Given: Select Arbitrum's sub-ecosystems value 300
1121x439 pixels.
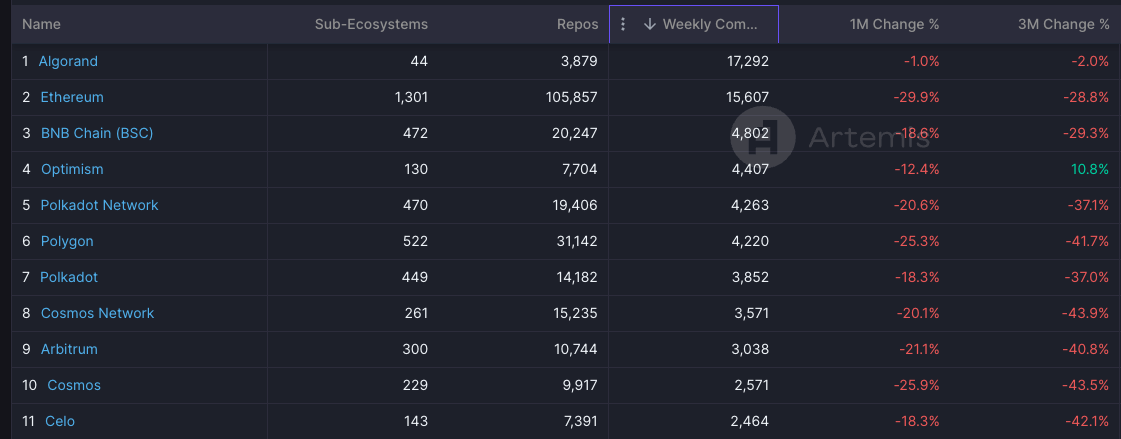Looking at the screenshot, I should click(415, 350).
